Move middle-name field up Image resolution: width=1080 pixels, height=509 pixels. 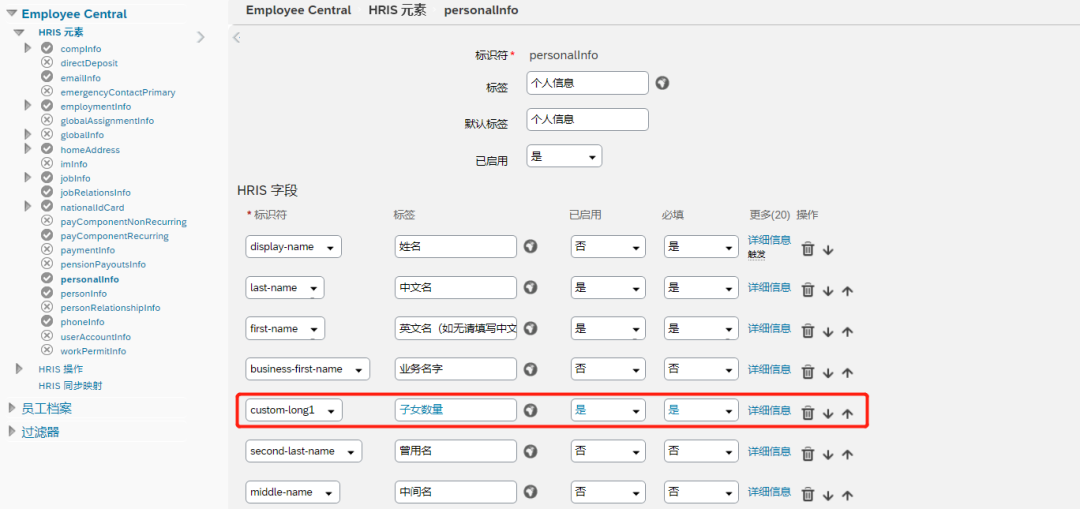tap(847, 495)
